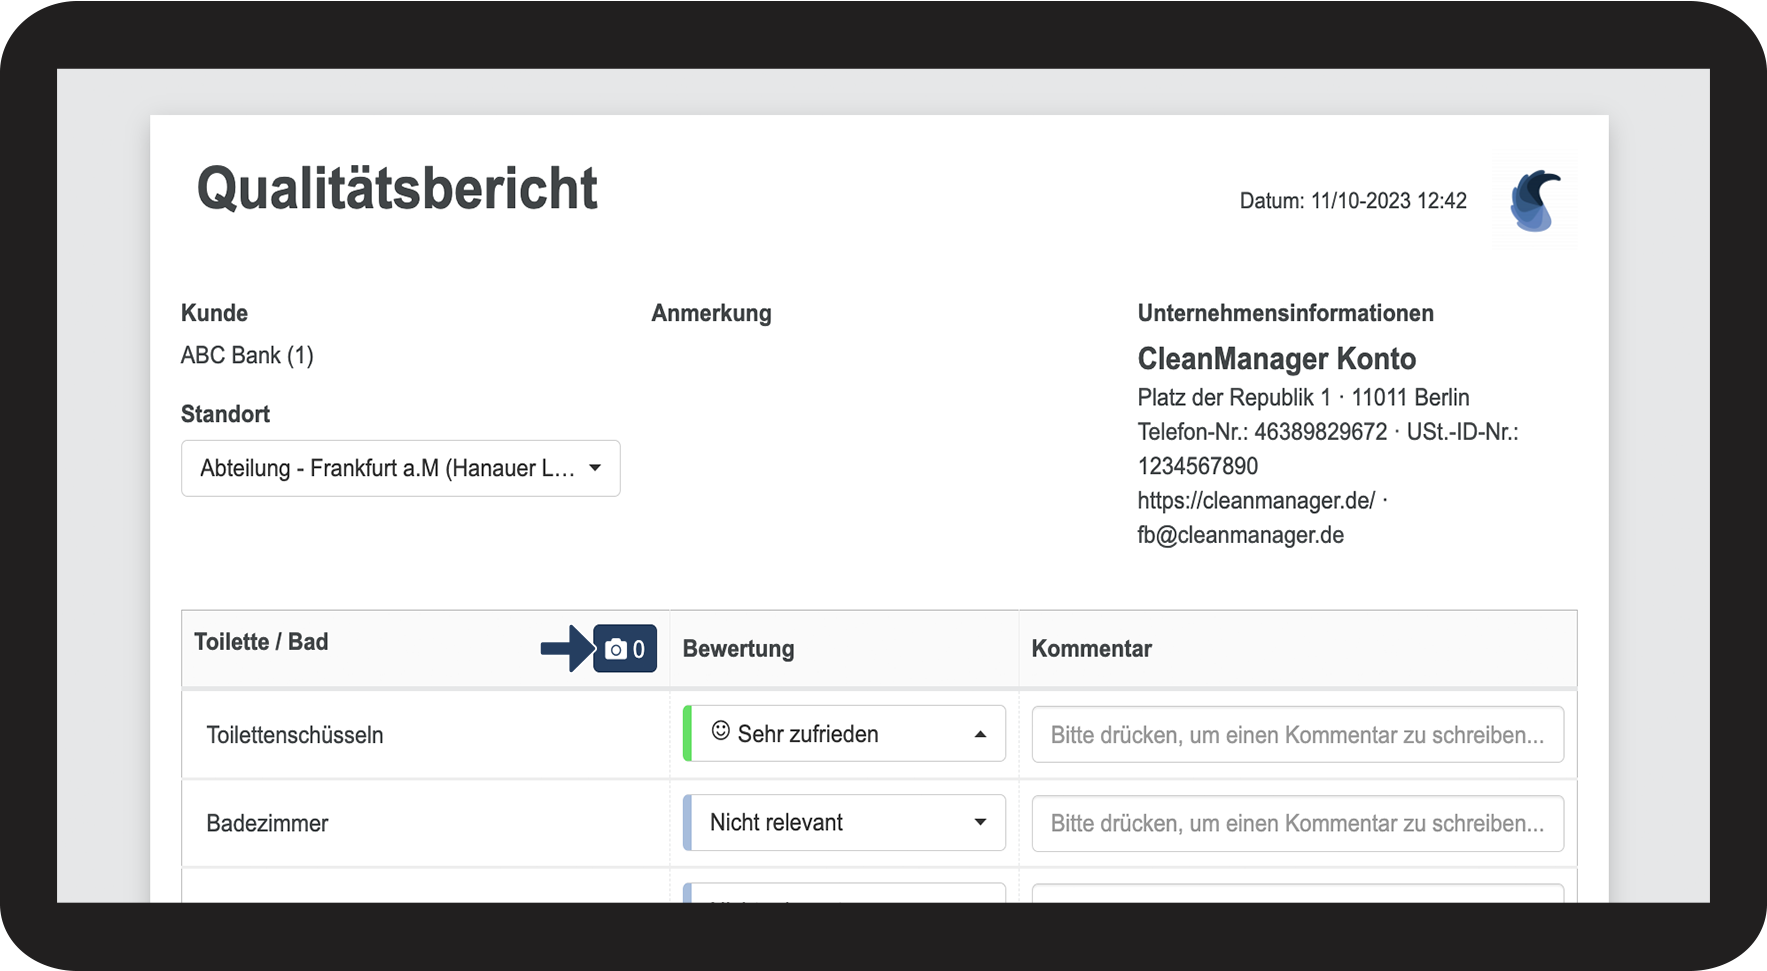Open the Standort location dropdown
Screen dimensions: 1767x971
[400, 468]
